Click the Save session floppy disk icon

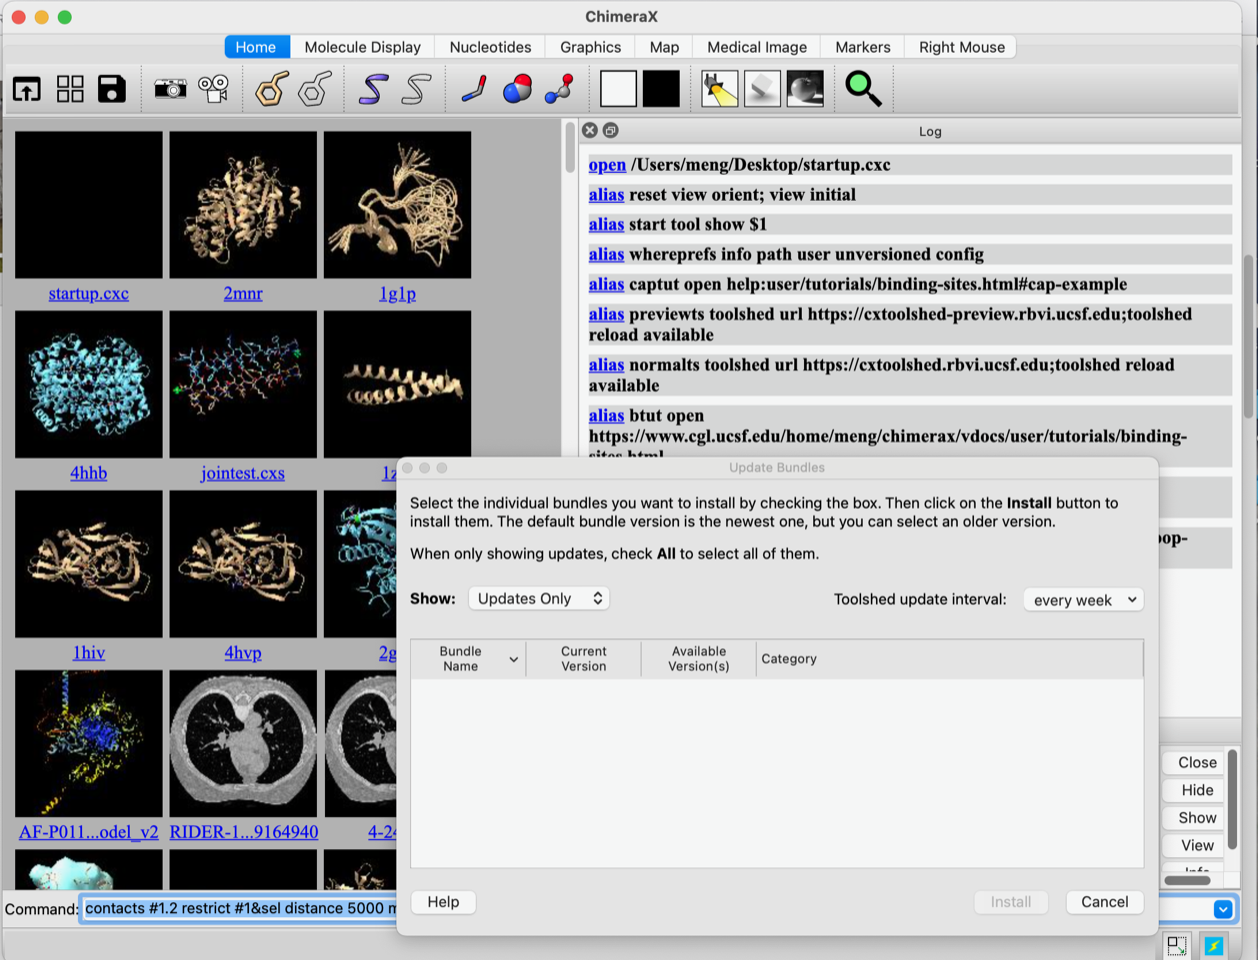coord(112,89)
